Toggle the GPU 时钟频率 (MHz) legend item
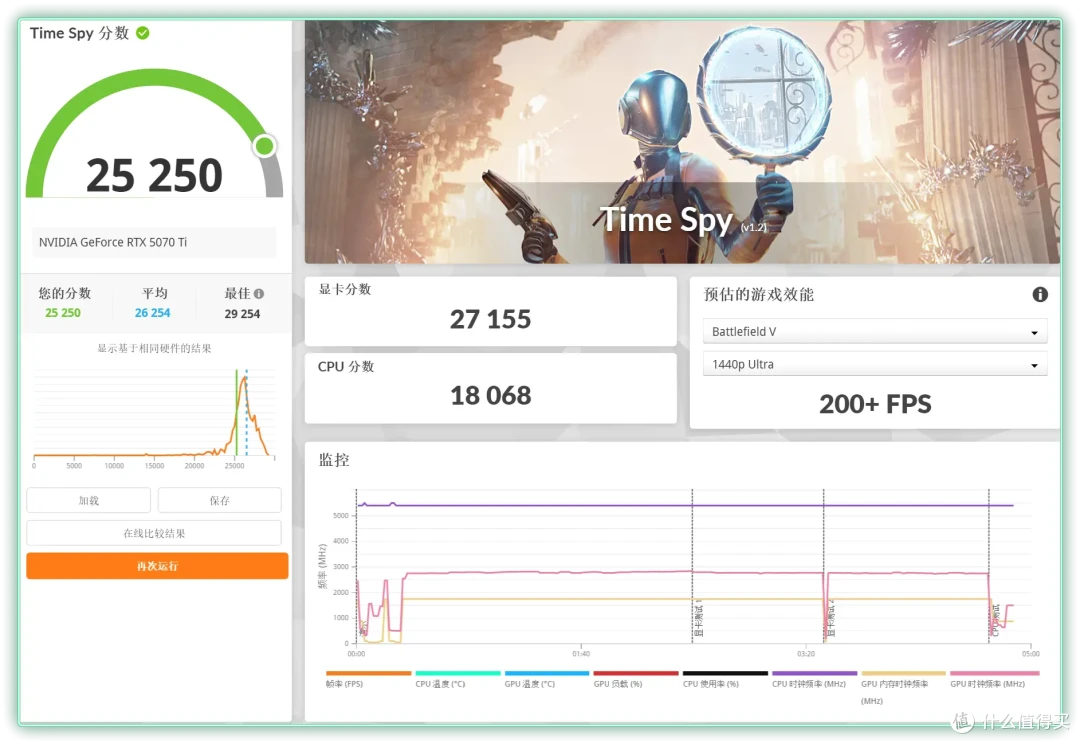1080x744 pixels. (x=994, y=678)
